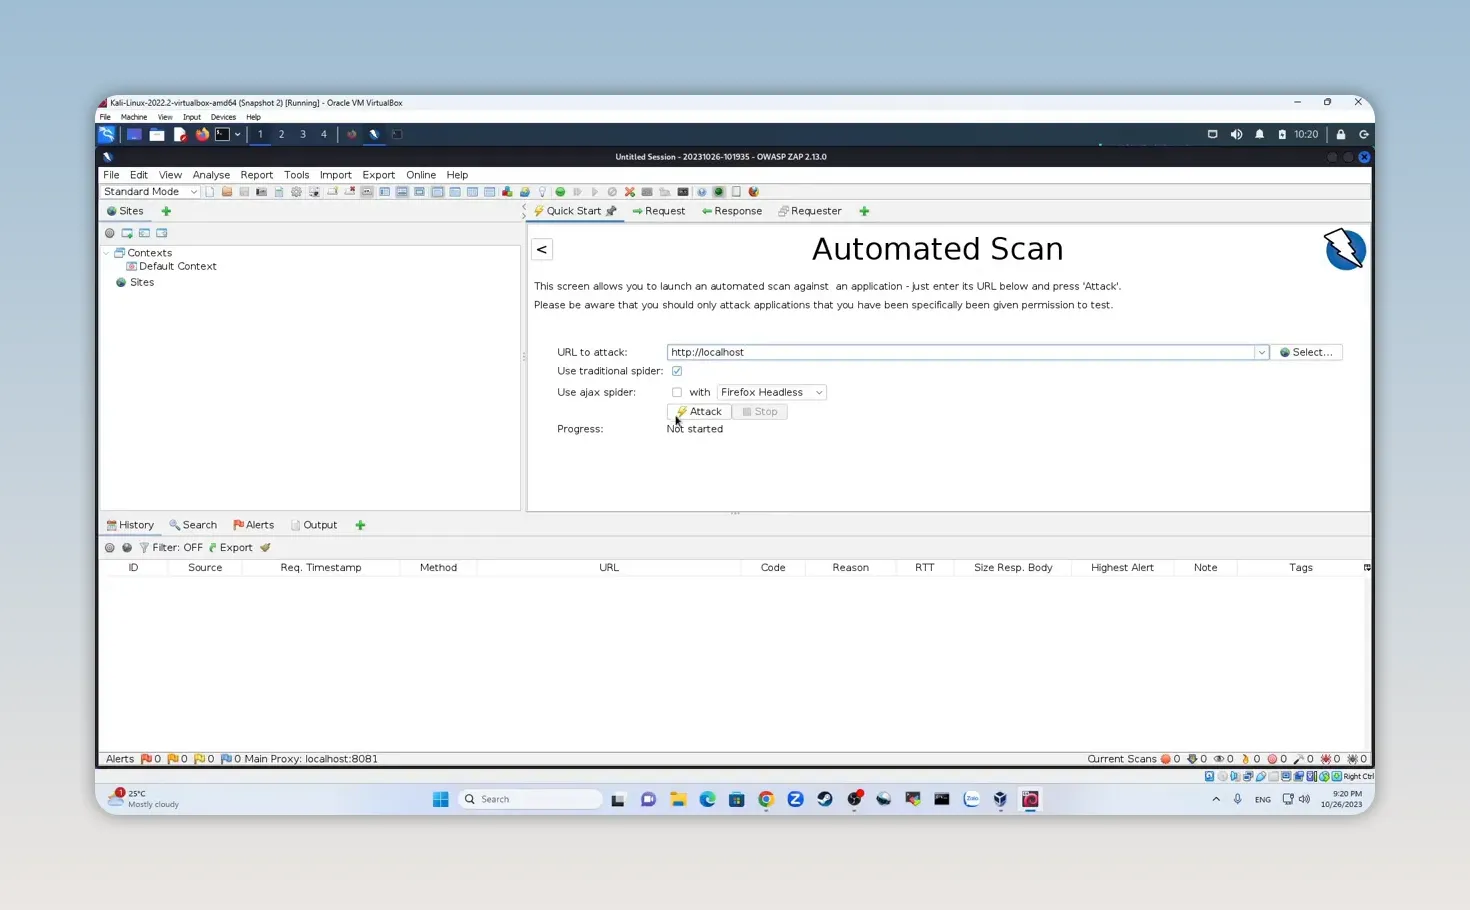Viewport: 1470px width, 910px height.
Task: Switch to Kali workspace 2
Action: click(281, 134)
